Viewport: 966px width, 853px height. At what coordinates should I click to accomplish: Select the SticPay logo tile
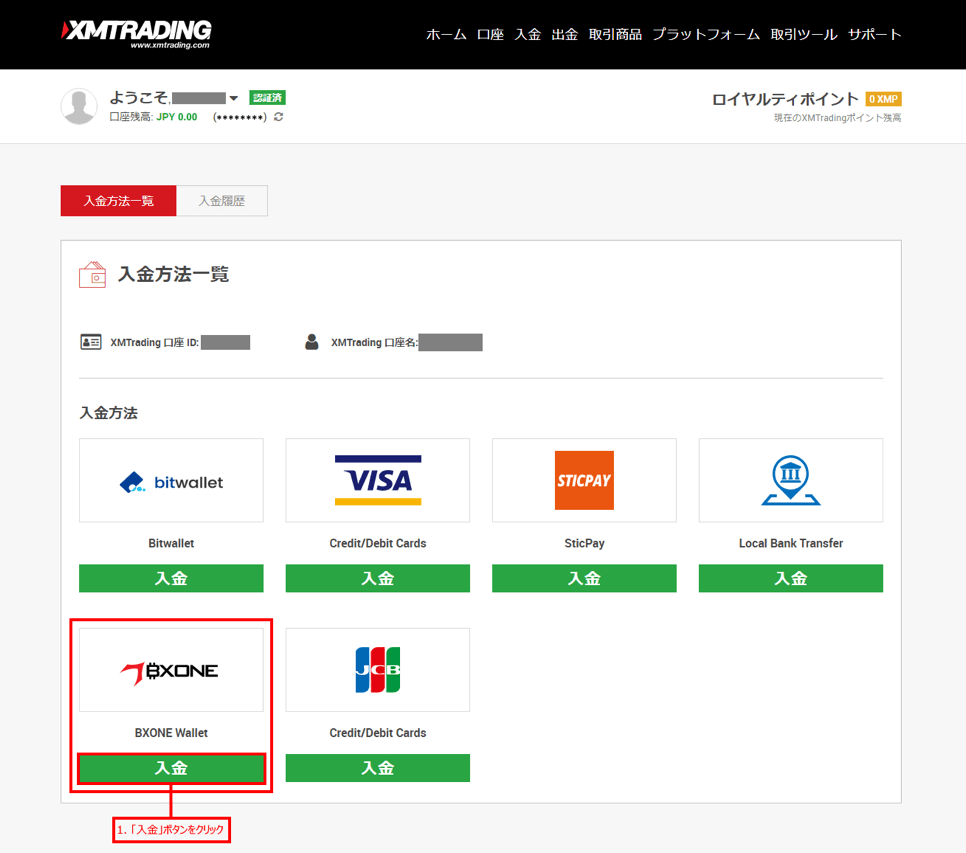[584, 481]
